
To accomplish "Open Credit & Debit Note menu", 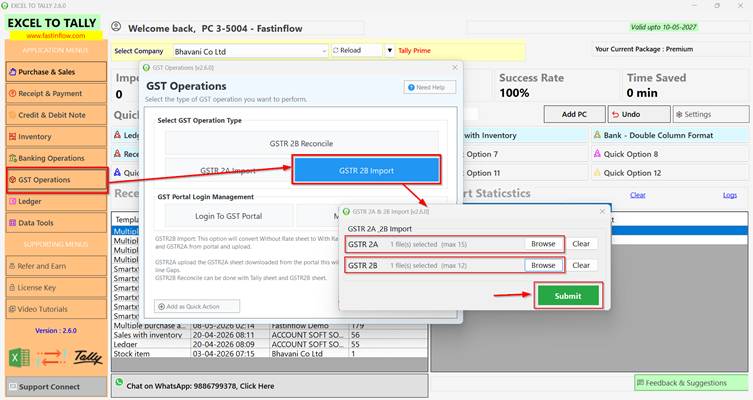I will [x=56, y=115].
